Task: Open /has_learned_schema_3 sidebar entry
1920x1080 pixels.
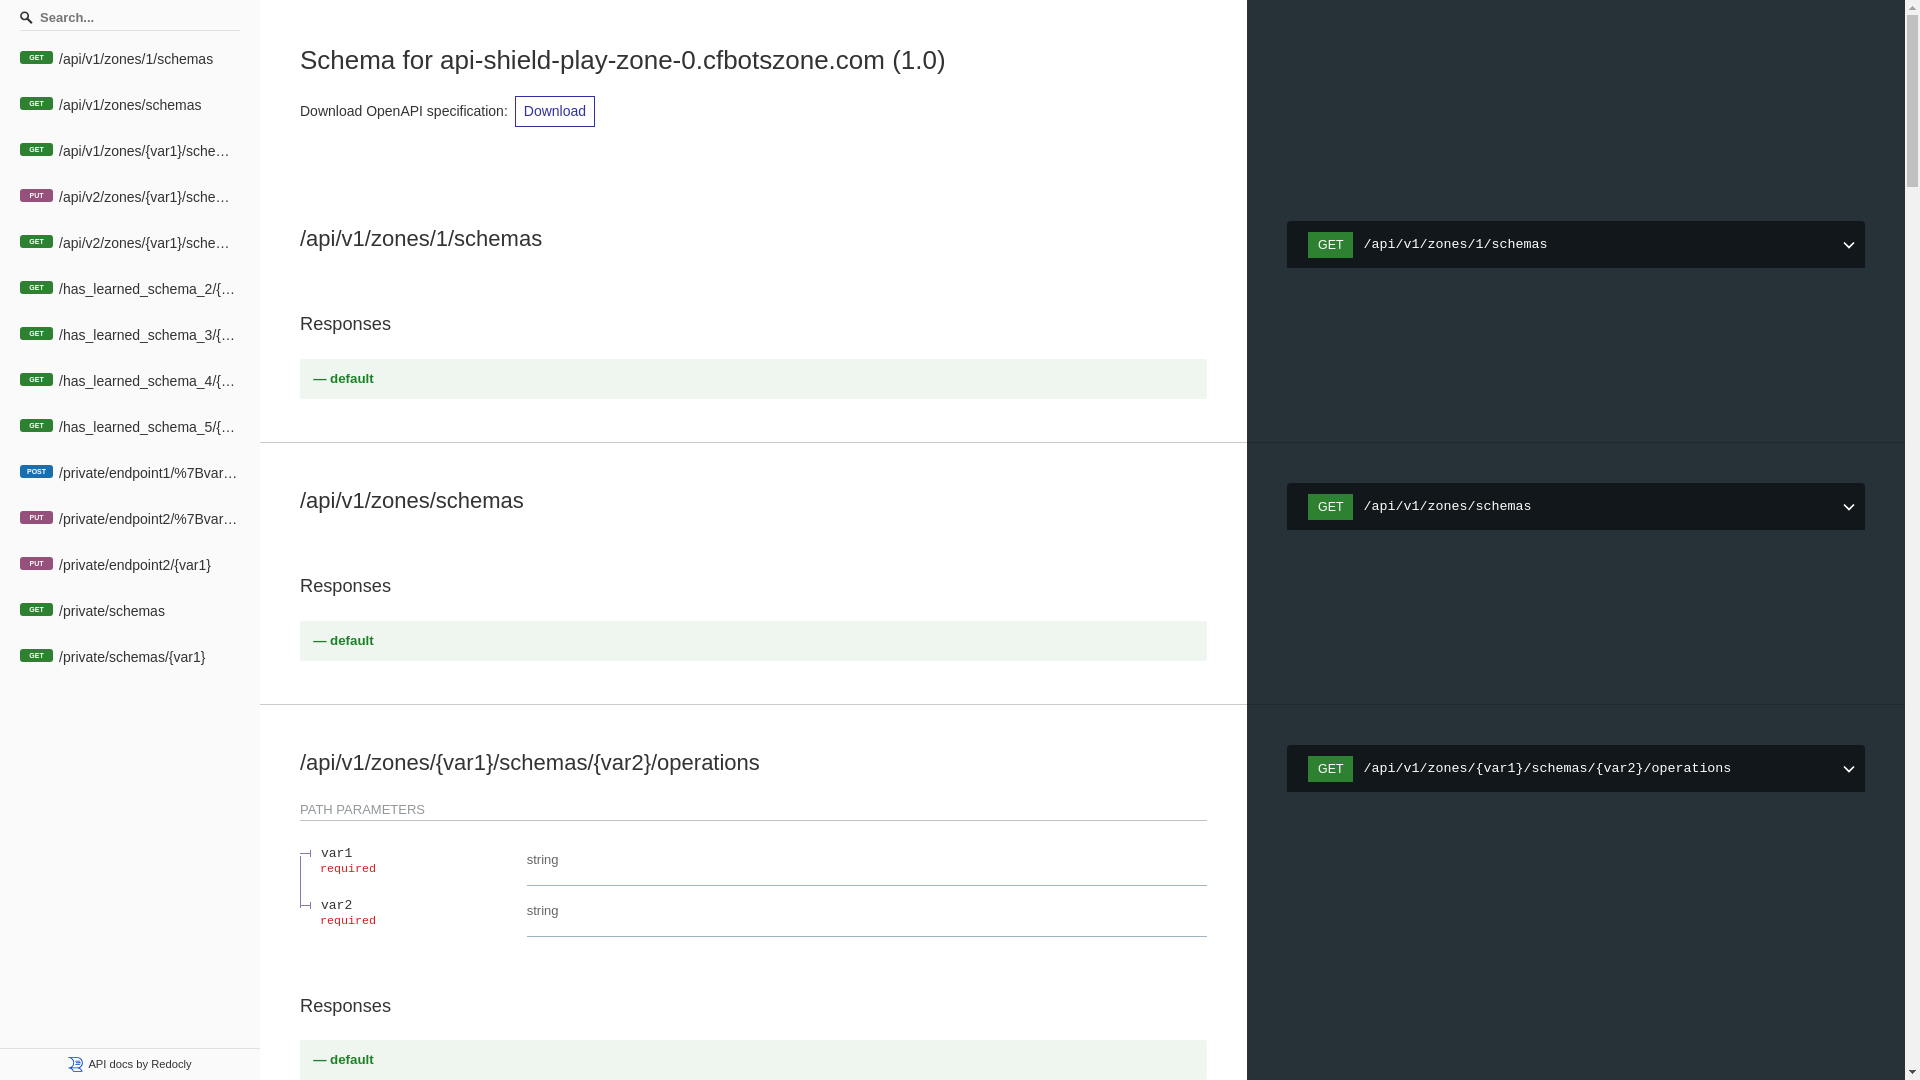Action: 130,335
